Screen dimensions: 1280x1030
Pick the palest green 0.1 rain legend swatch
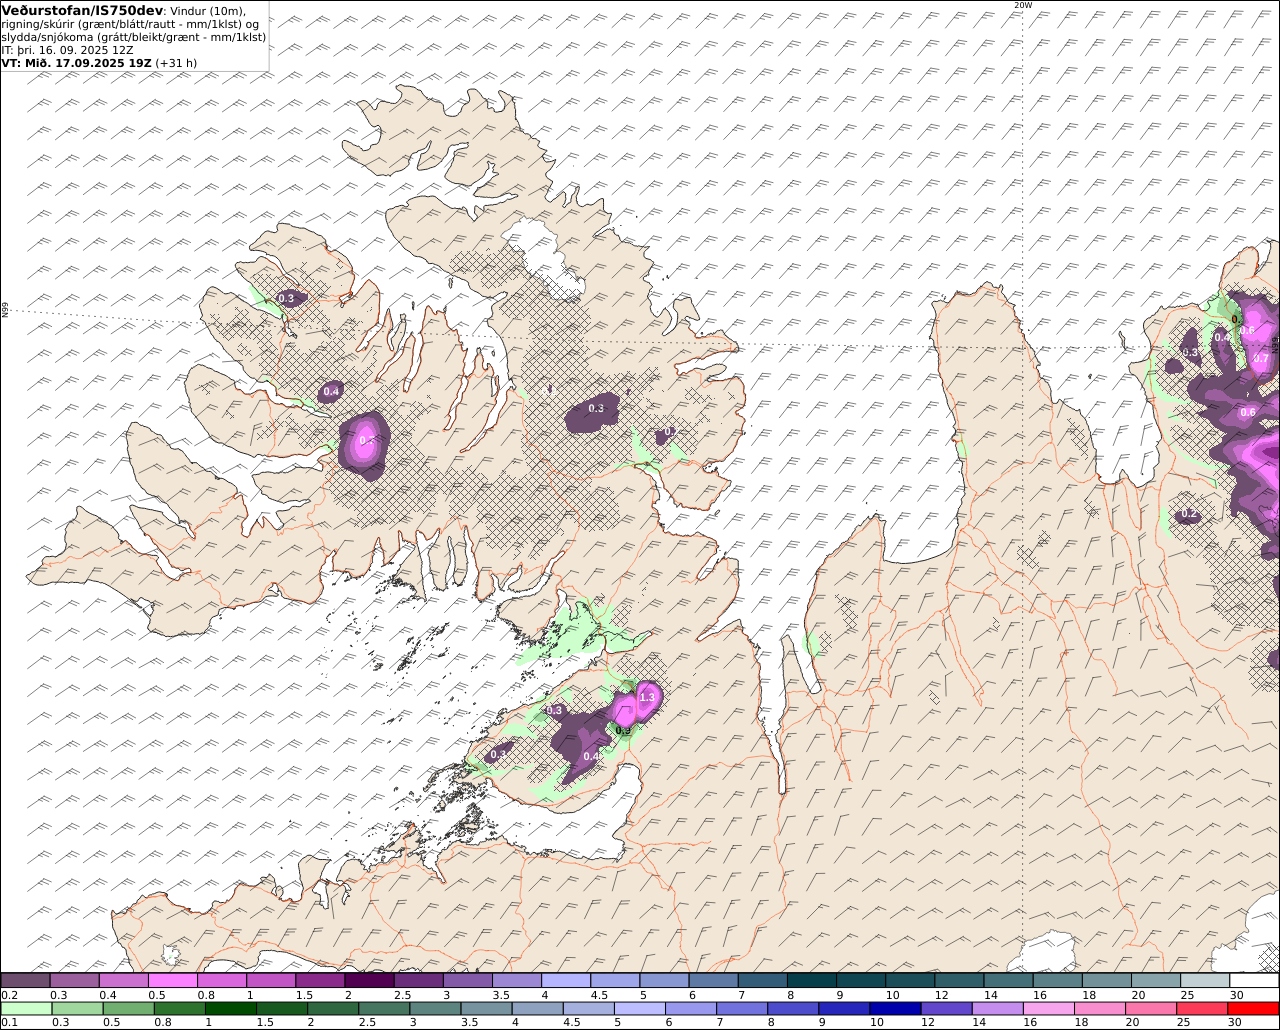coord(26,1008)
